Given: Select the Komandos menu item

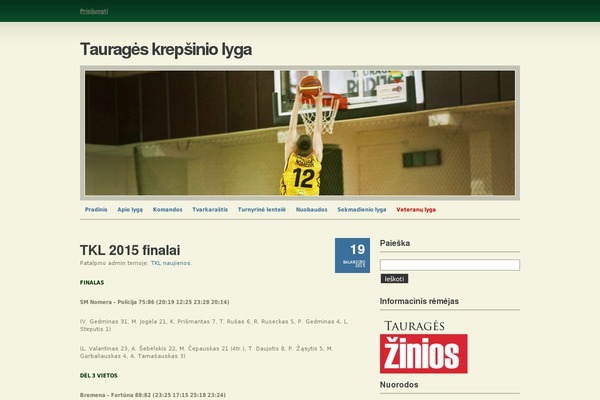Looking at the screenshot, I should click(x=168, y=209).
